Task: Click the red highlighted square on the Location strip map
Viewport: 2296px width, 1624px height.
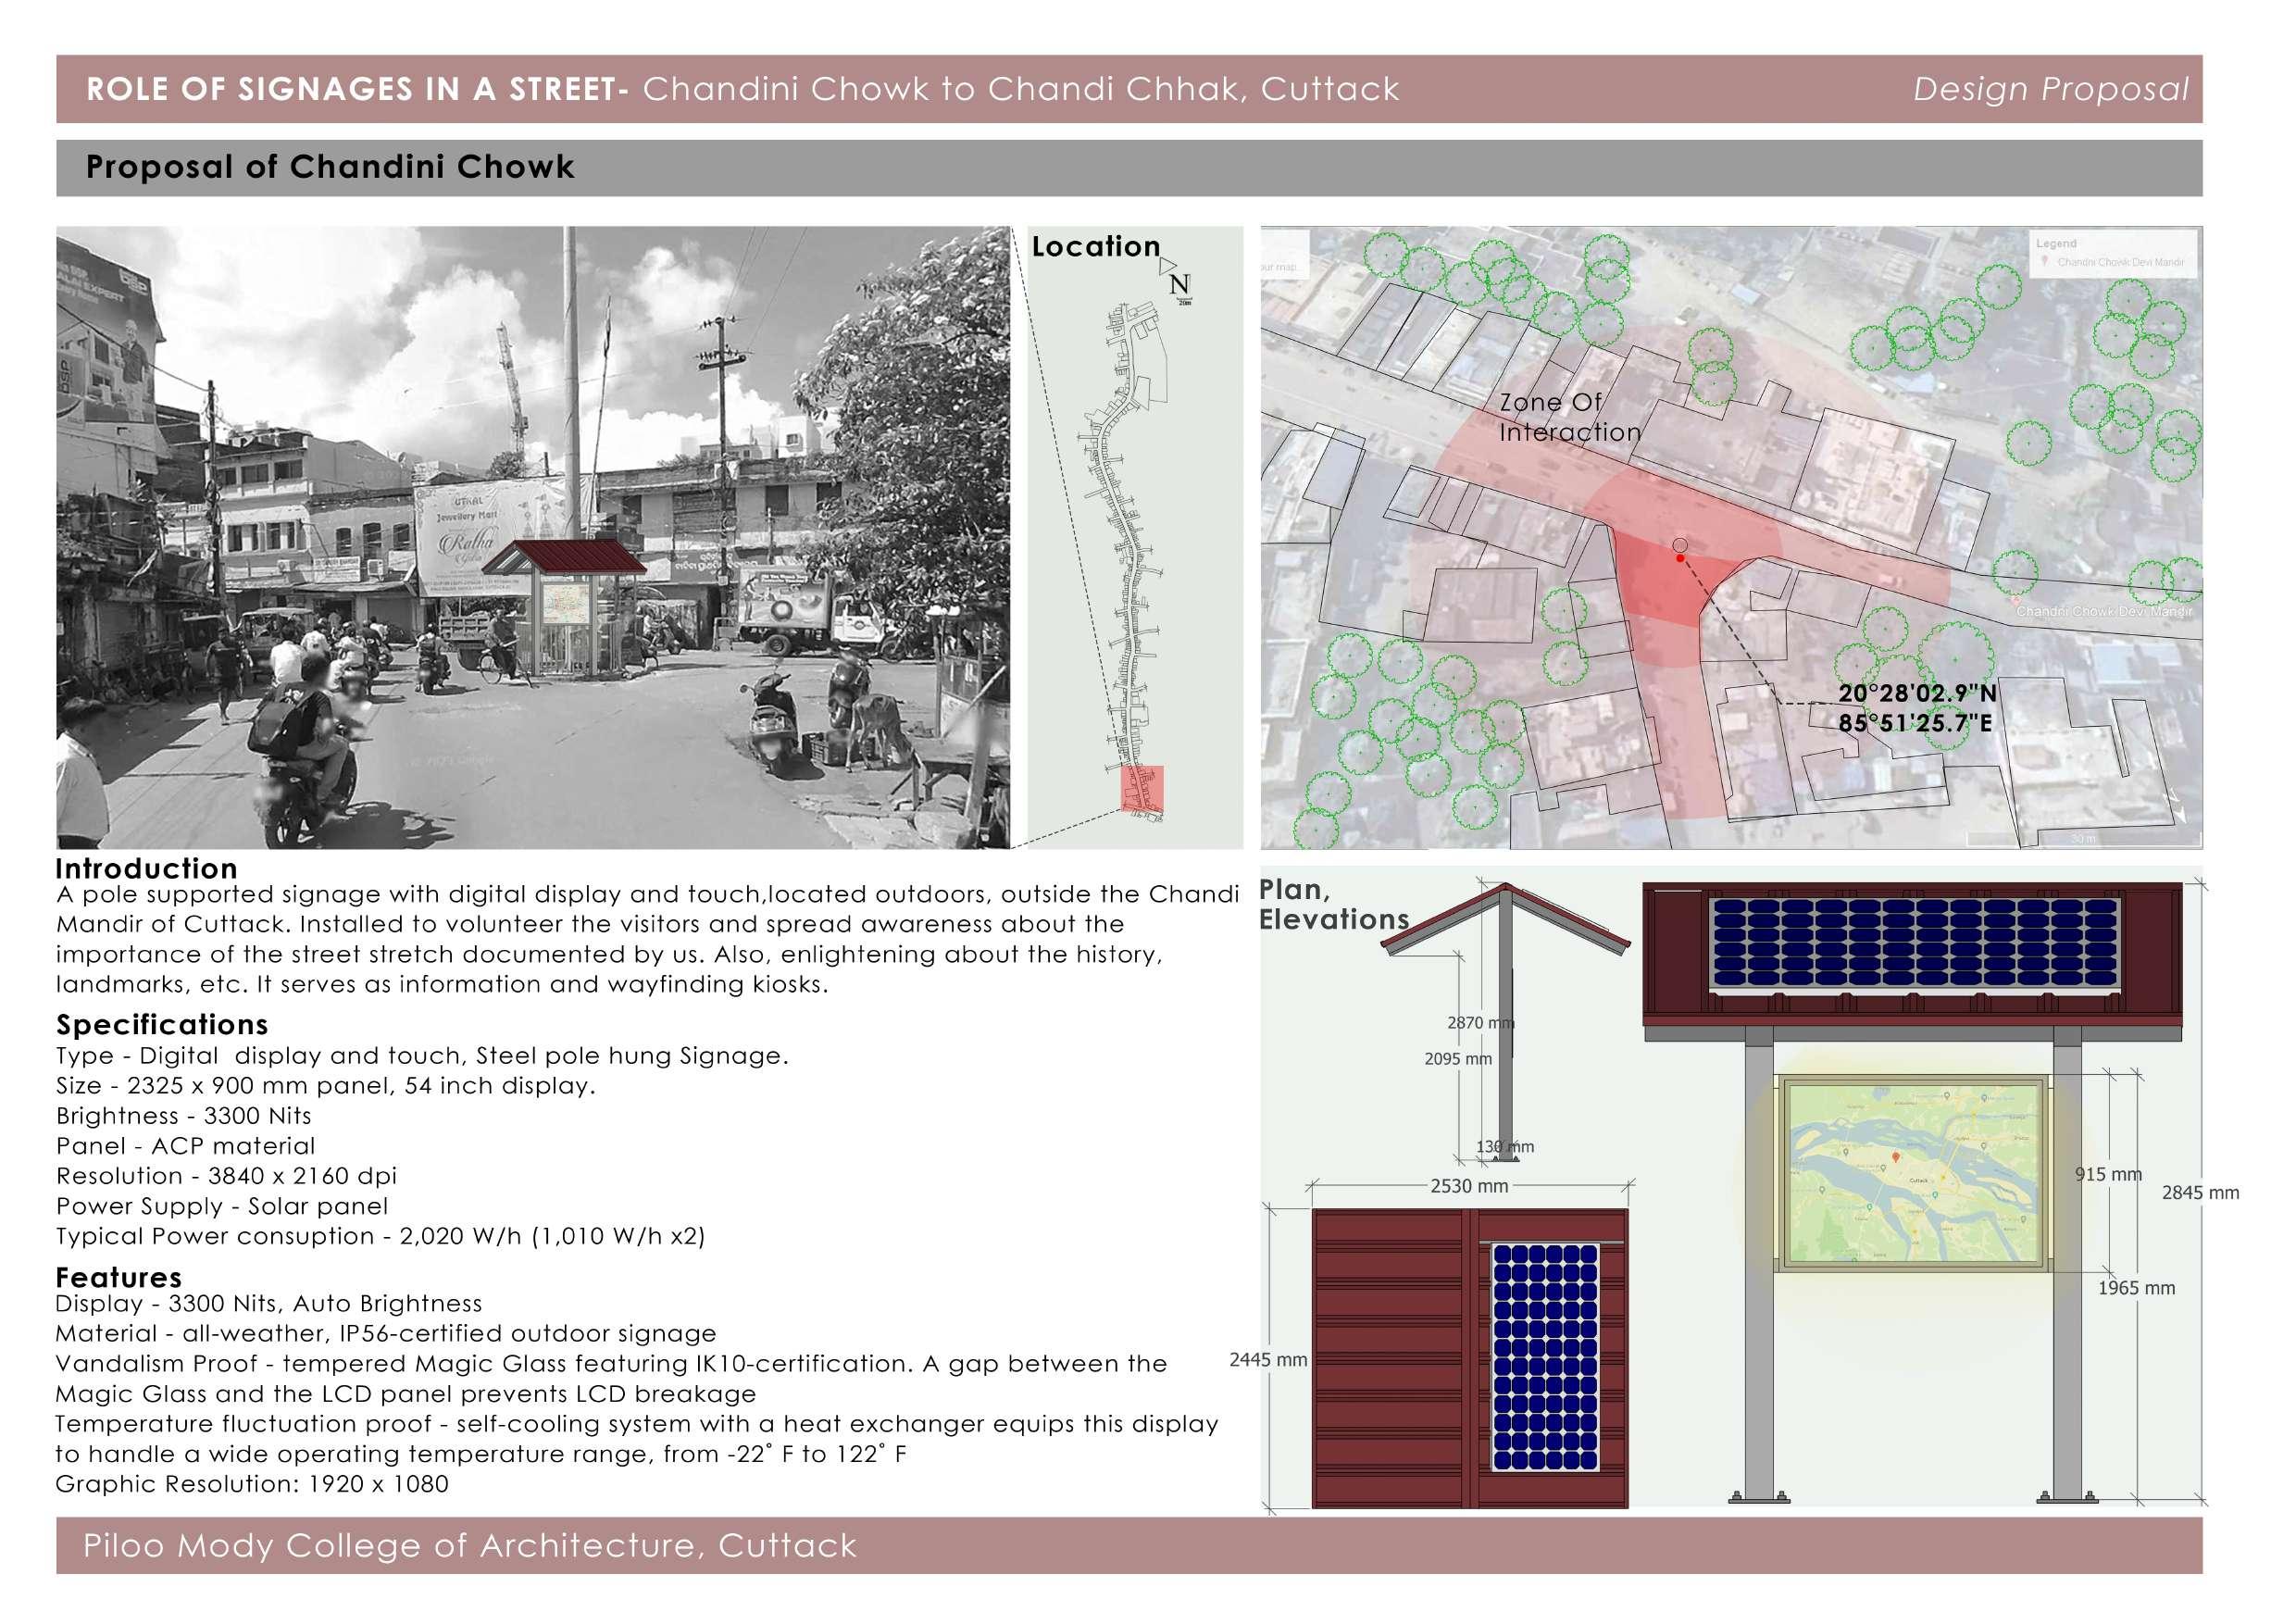Action: (1141, 787)
